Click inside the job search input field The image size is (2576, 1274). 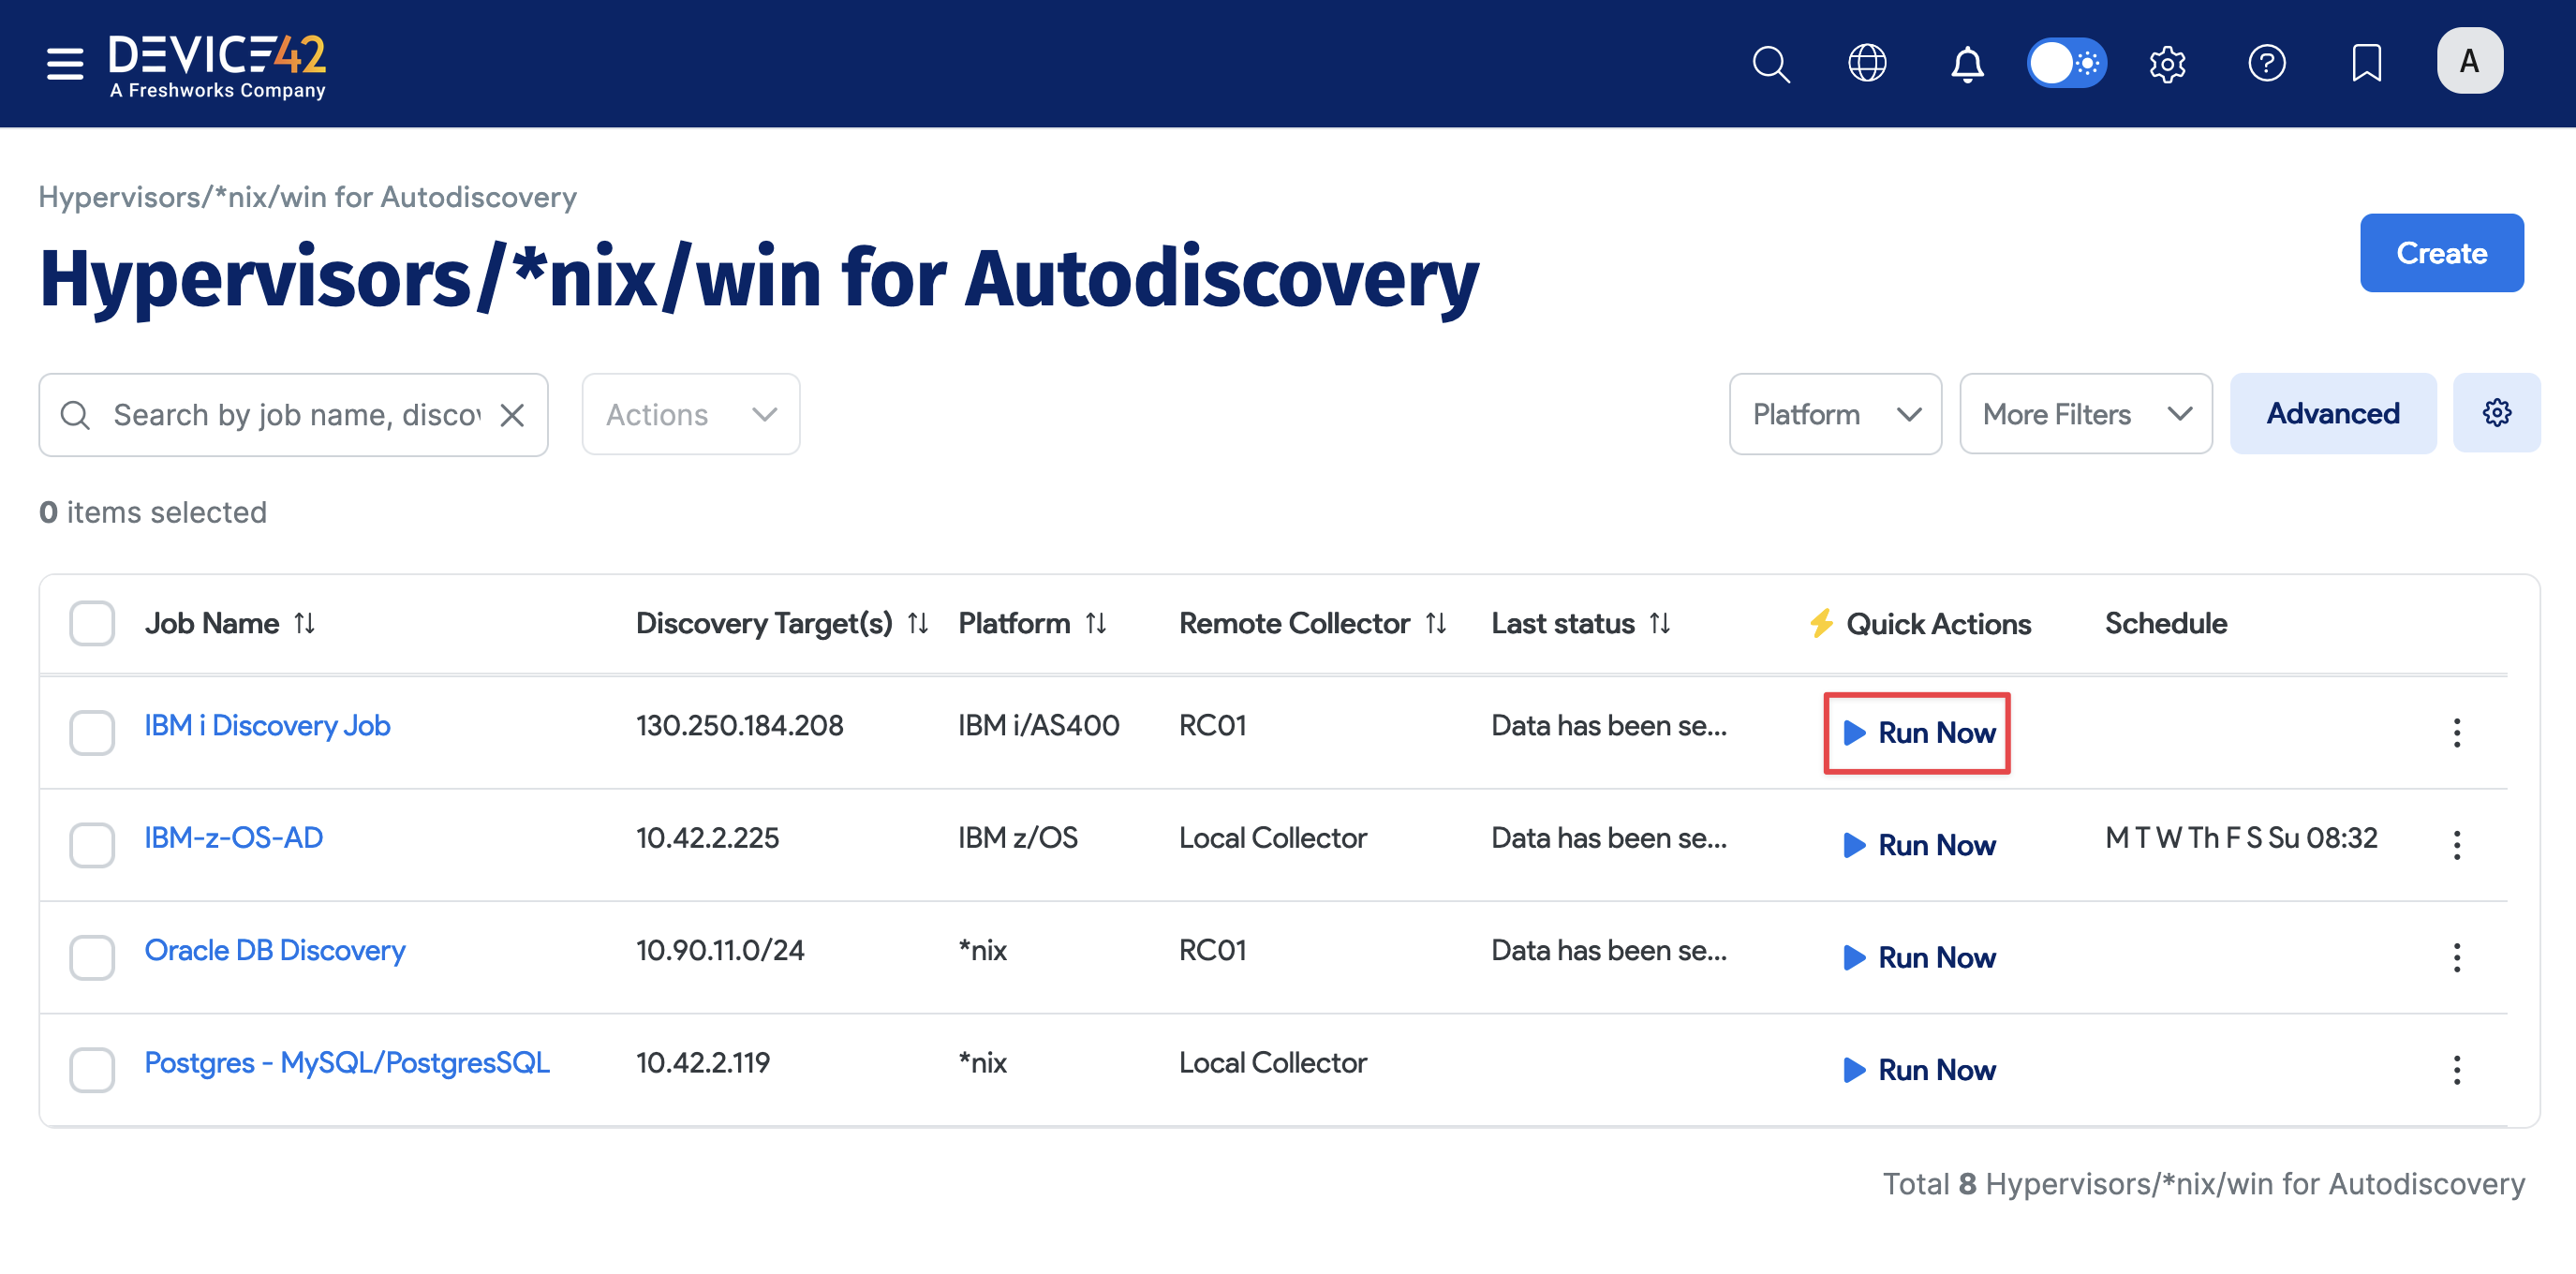[x=290, y=414]
